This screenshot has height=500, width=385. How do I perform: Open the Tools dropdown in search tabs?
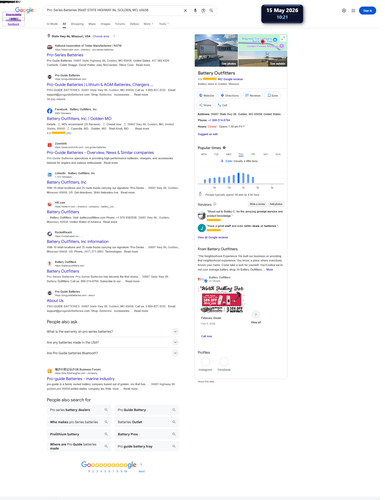[x=164, y=24]
